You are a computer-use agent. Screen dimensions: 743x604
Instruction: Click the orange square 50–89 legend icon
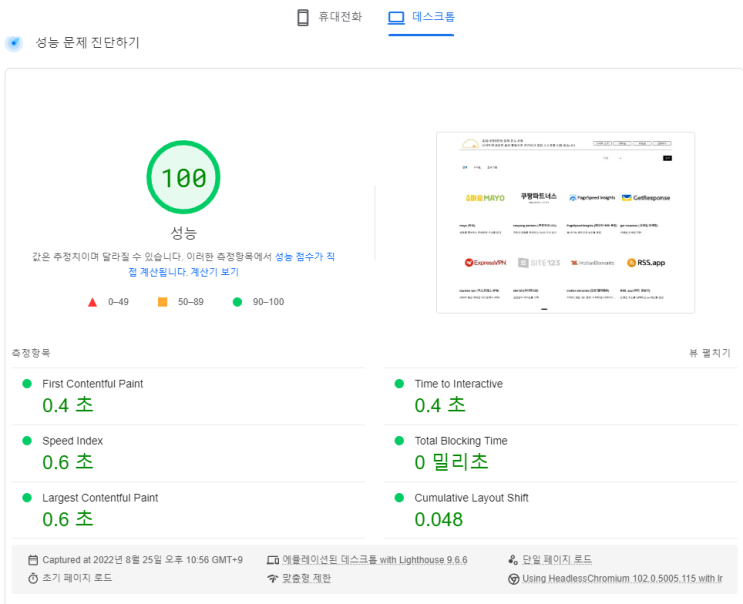point(162,302)
